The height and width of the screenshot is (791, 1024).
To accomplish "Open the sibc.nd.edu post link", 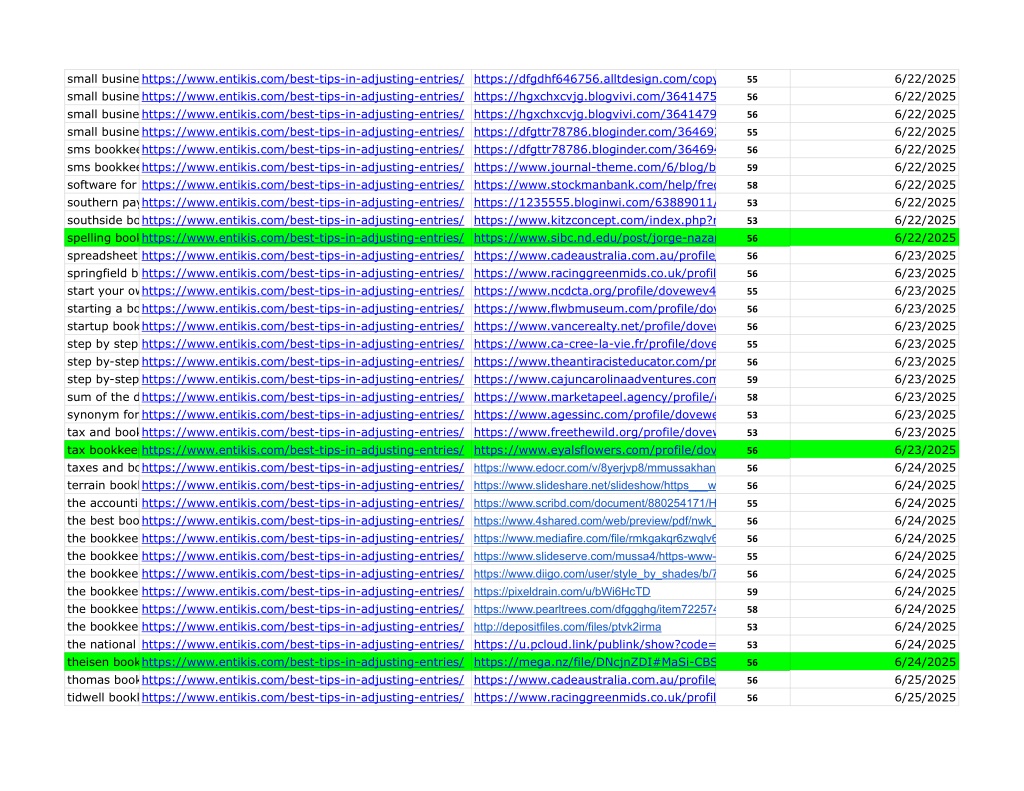I will (x=594, y=238).
